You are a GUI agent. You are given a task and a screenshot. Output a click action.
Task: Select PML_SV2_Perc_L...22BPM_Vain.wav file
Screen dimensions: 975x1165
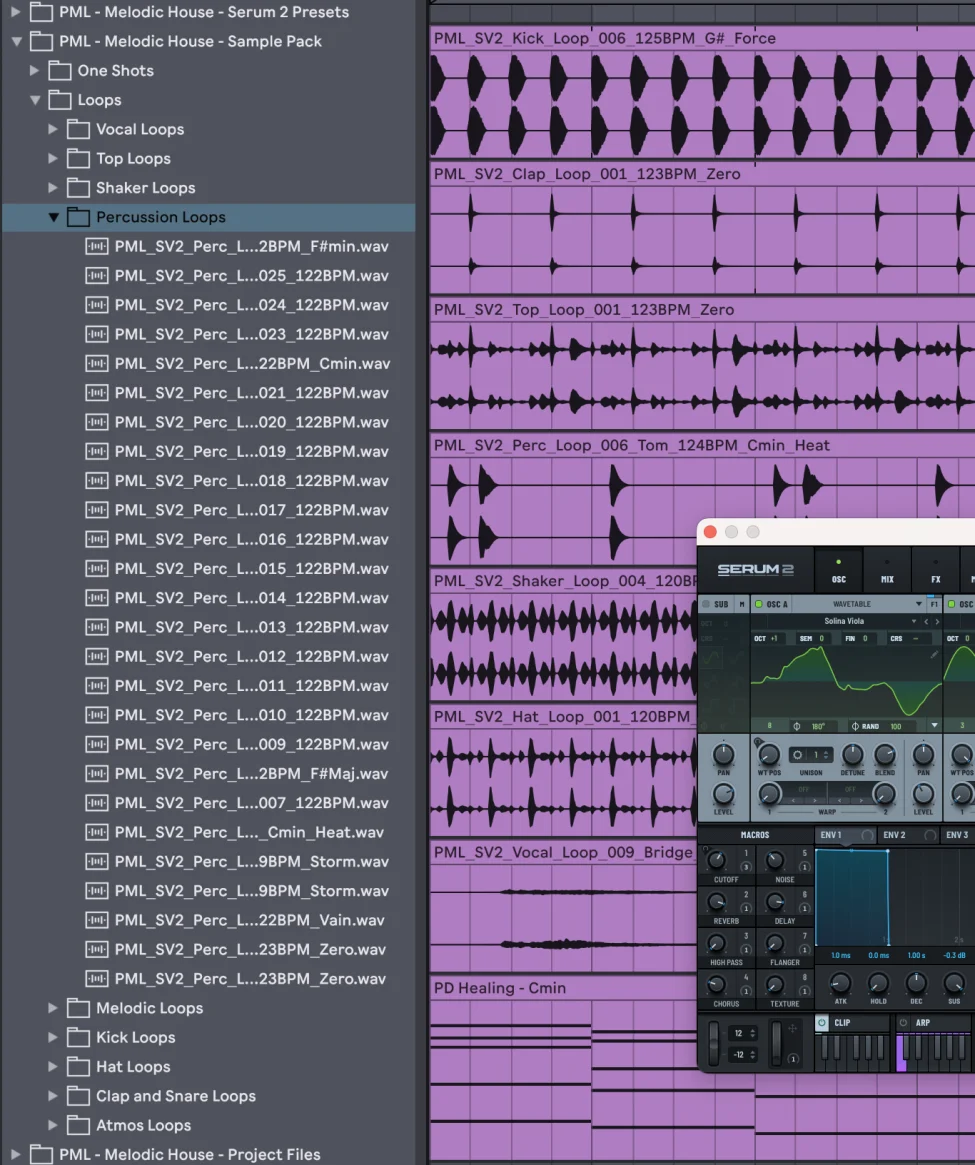point(249,920)
